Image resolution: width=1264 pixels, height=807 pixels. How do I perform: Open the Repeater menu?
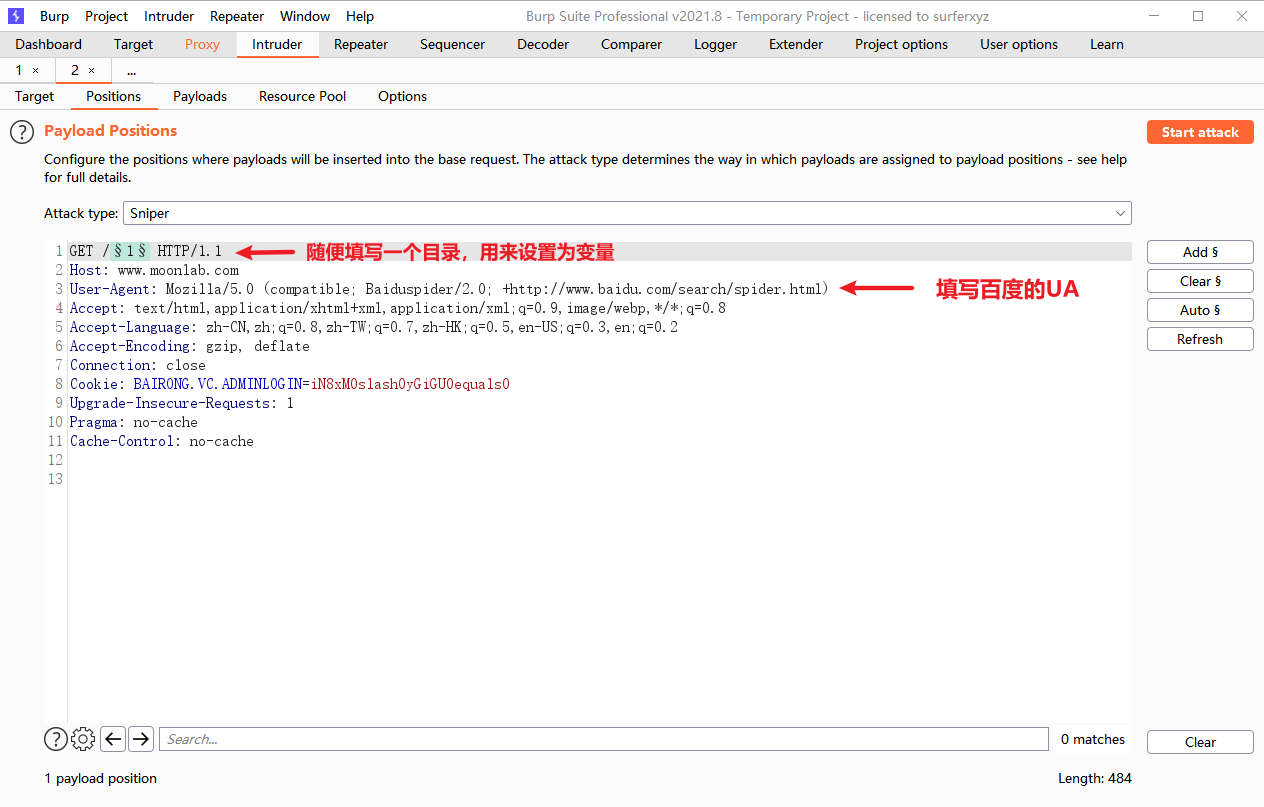tap(237, 16)
